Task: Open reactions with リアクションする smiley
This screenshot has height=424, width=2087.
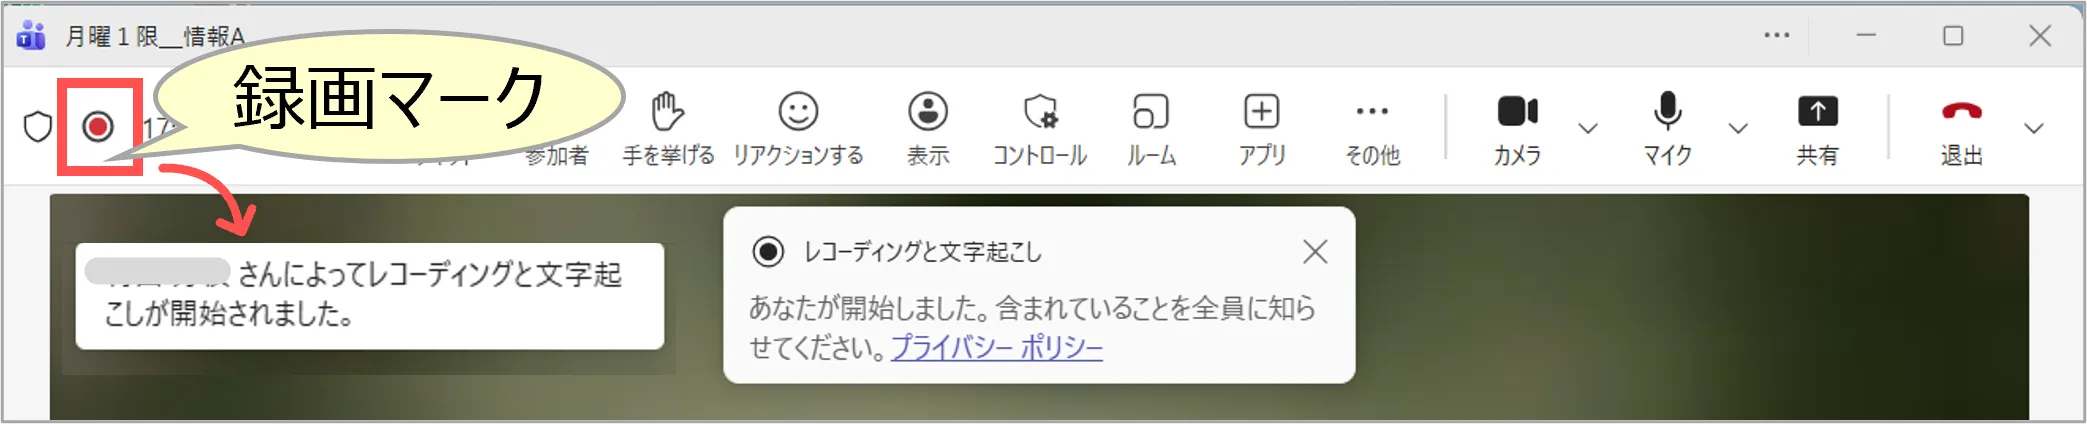Action: (798, 128)
